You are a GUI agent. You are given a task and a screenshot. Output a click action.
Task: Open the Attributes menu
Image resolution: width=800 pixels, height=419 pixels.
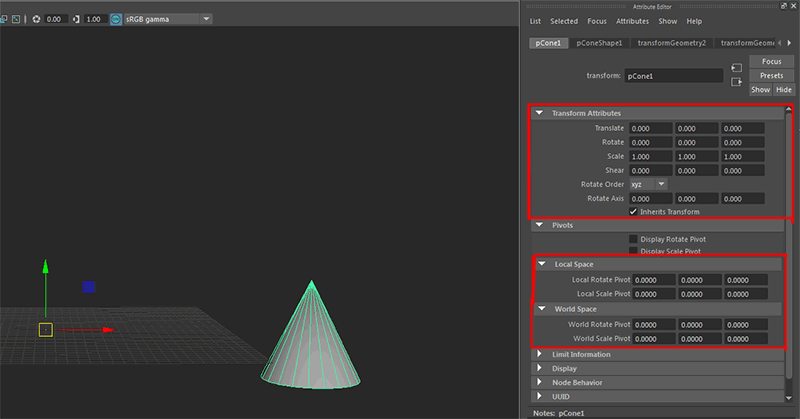tap(632, 21)
